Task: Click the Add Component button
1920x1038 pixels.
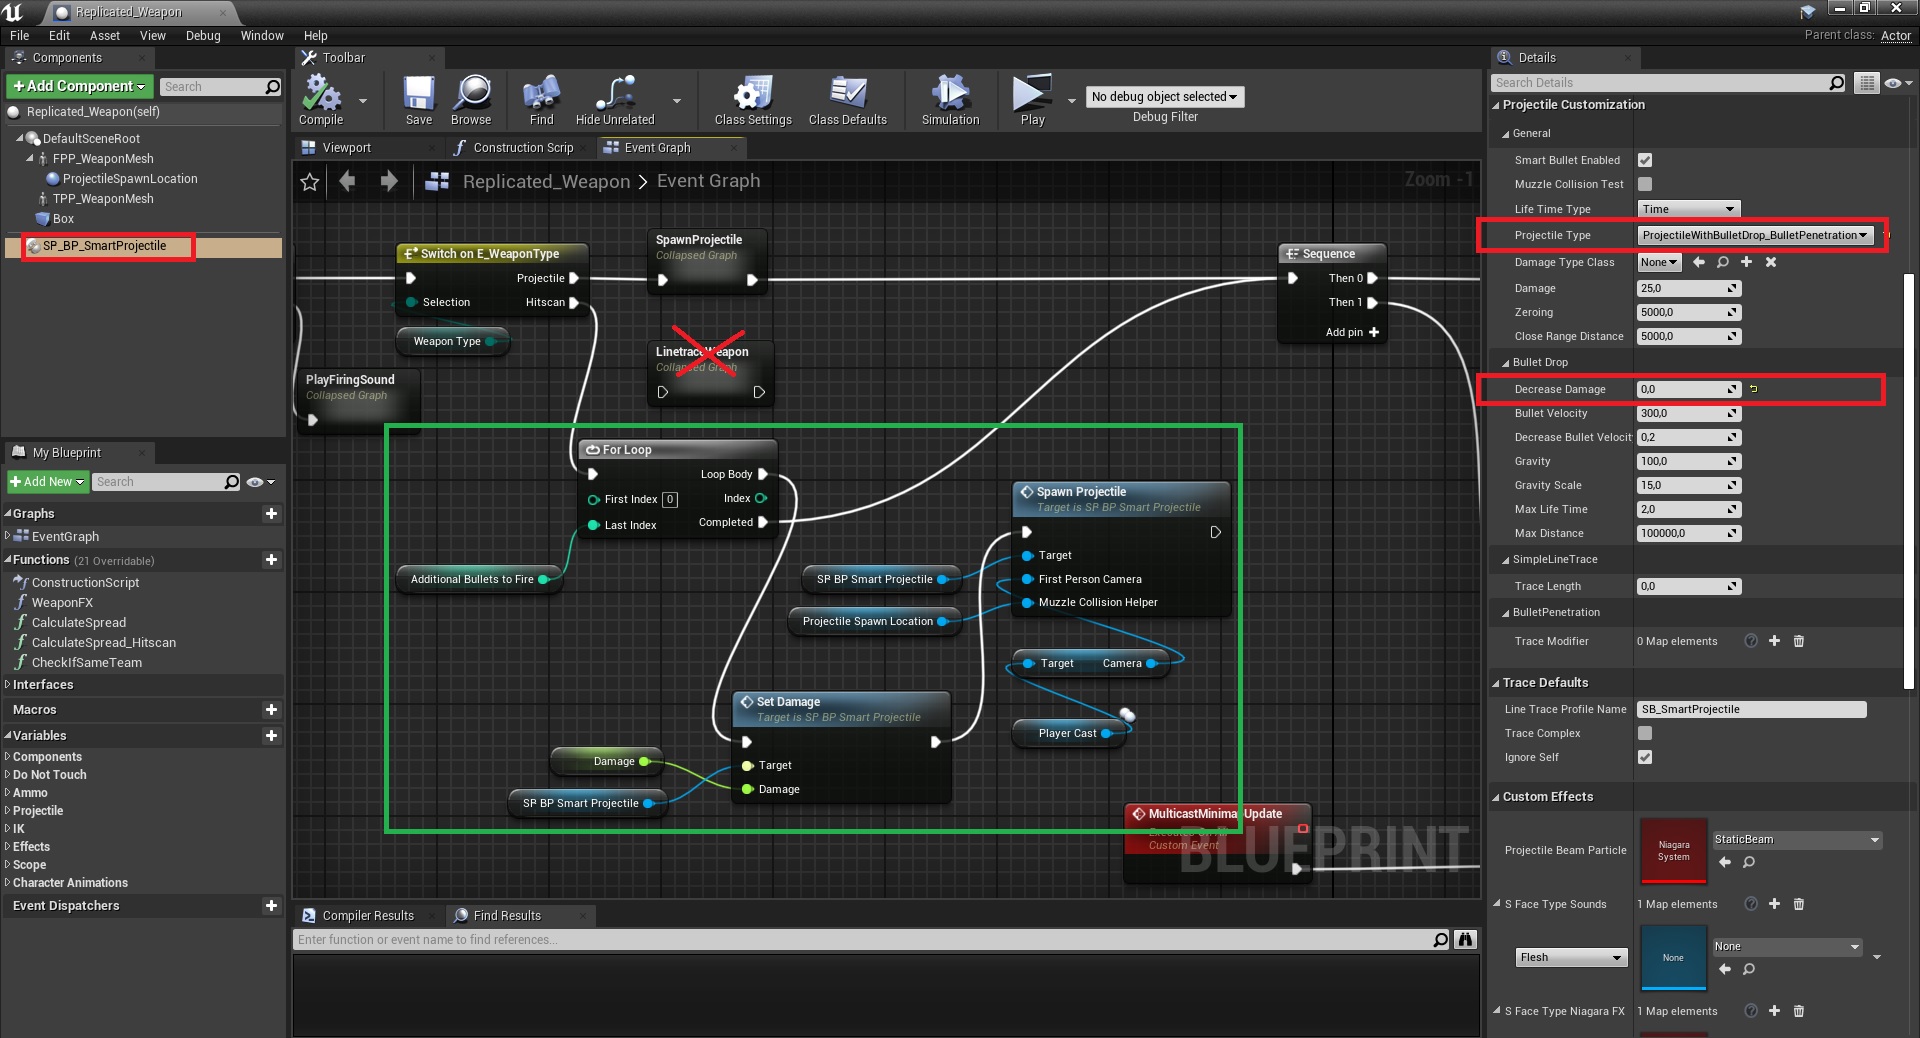Action: point(80,87)
